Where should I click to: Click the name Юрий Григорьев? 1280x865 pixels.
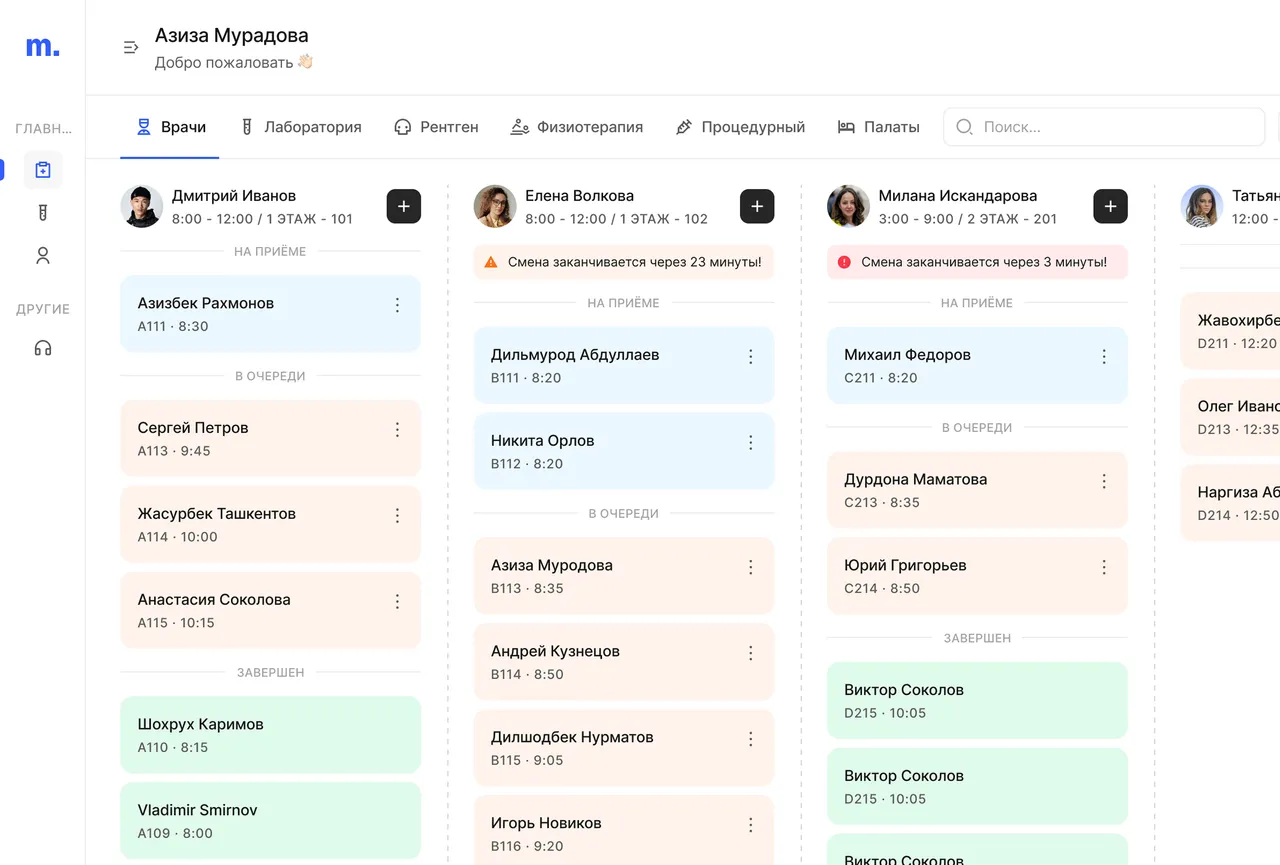click(x=905, y=565)
